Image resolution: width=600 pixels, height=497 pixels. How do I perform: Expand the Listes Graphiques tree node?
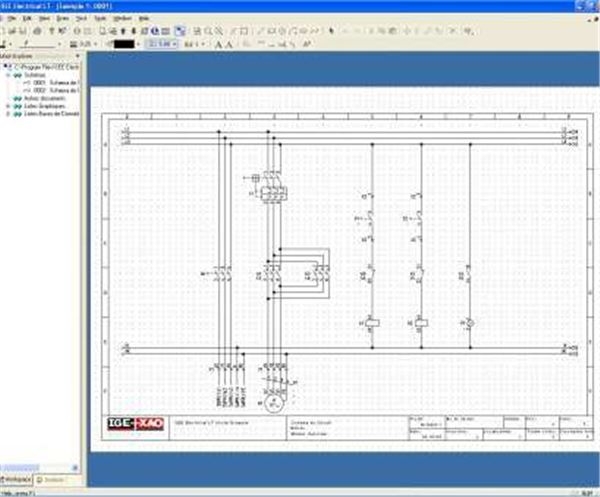click(7, 106)
